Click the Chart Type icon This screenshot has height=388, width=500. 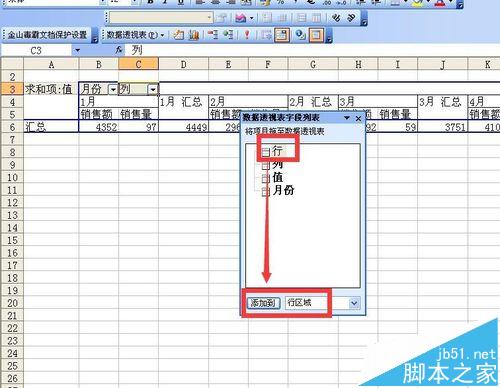tap(241, 17)
